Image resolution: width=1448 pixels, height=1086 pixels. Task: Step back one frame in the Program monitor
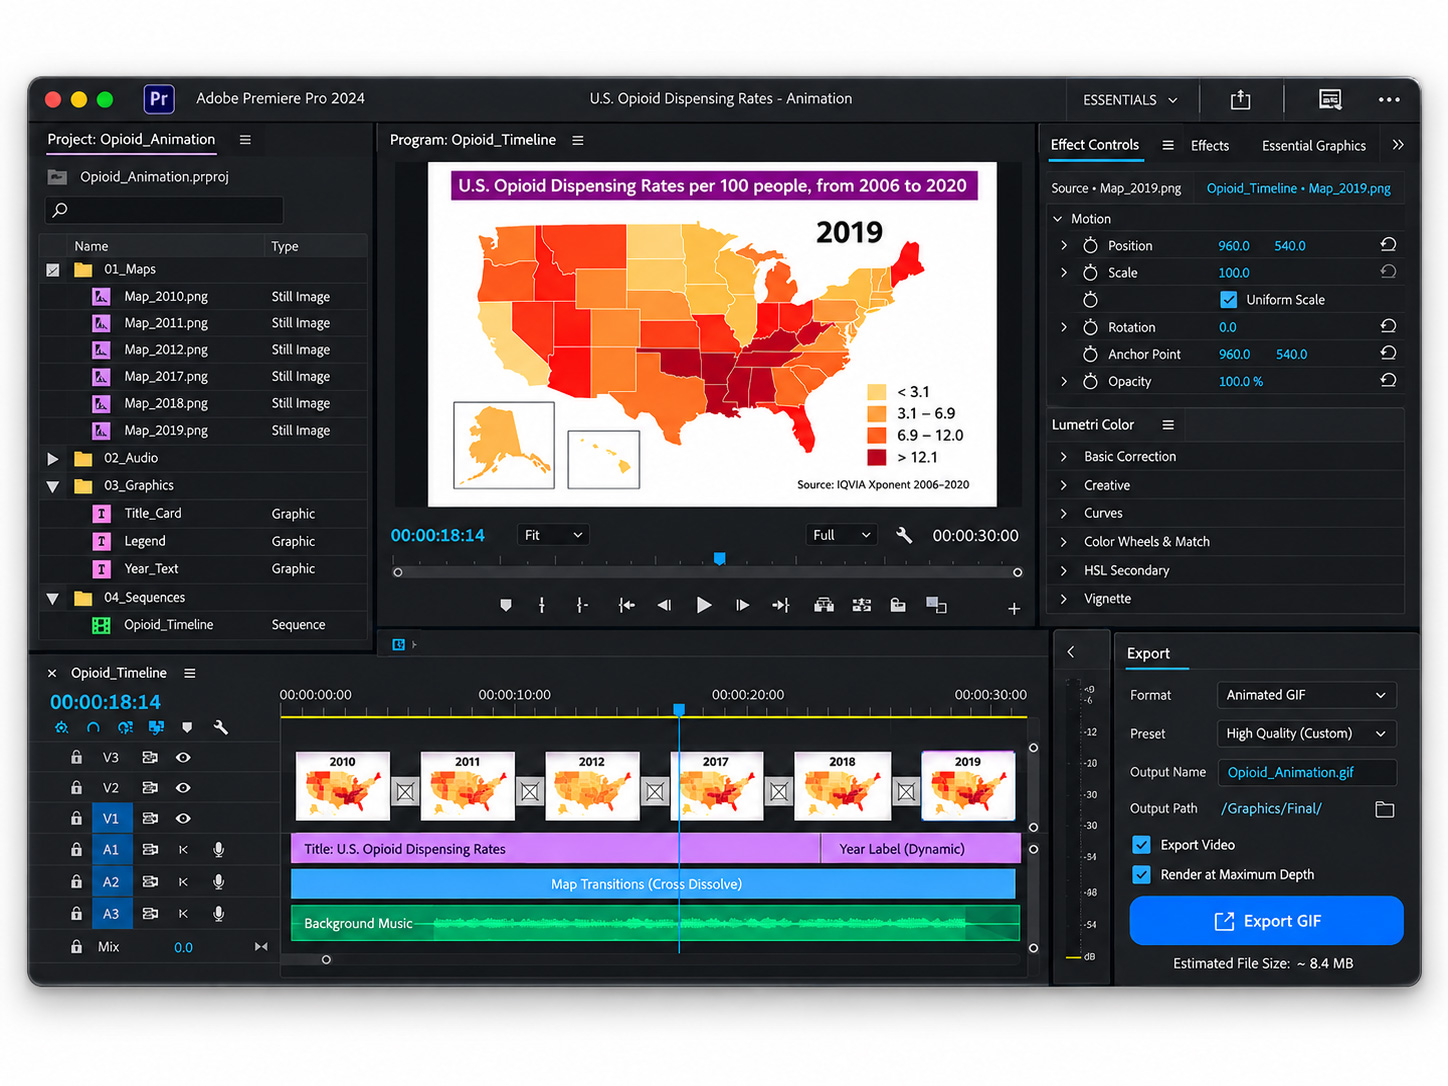(664, 605)
